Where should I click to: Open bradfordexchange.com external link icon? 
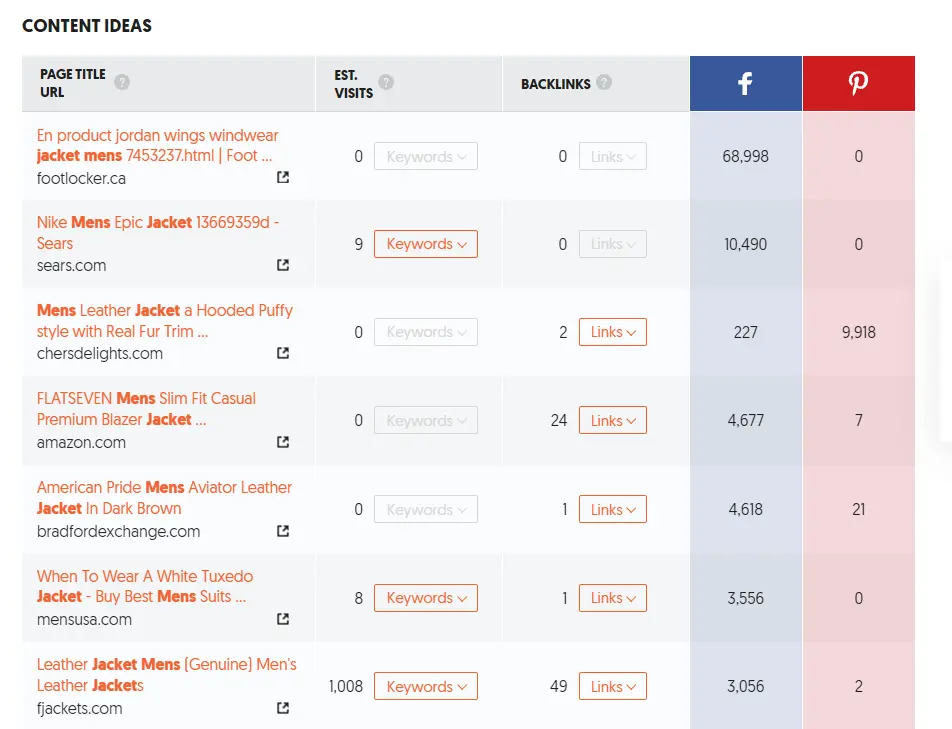coord(283,531)
